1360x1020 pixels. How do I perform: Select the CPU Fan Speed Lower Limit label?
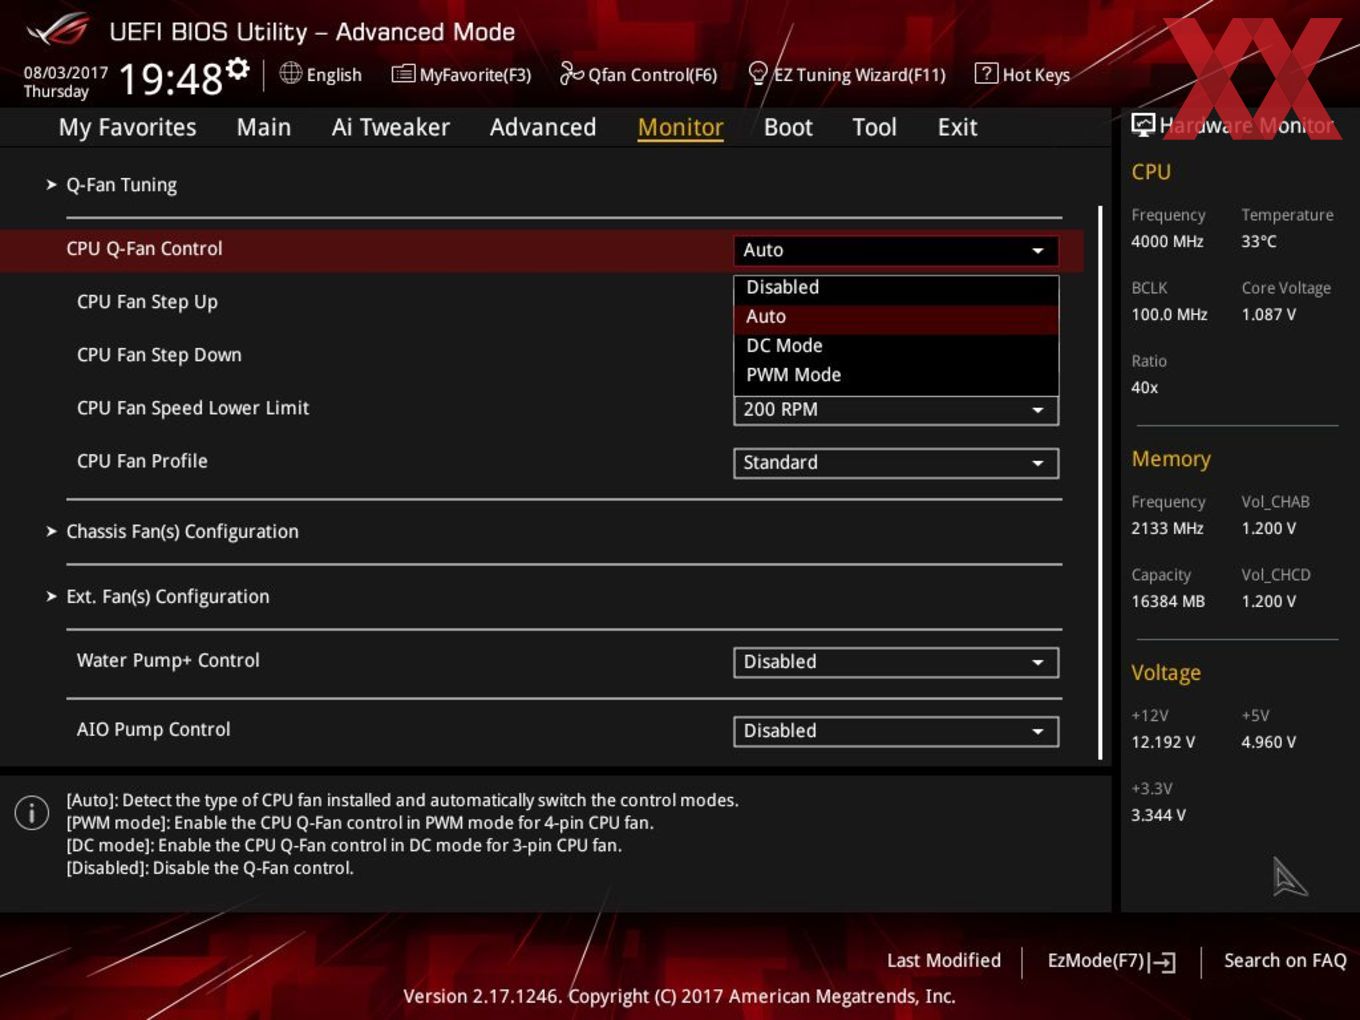click(193, 408)
